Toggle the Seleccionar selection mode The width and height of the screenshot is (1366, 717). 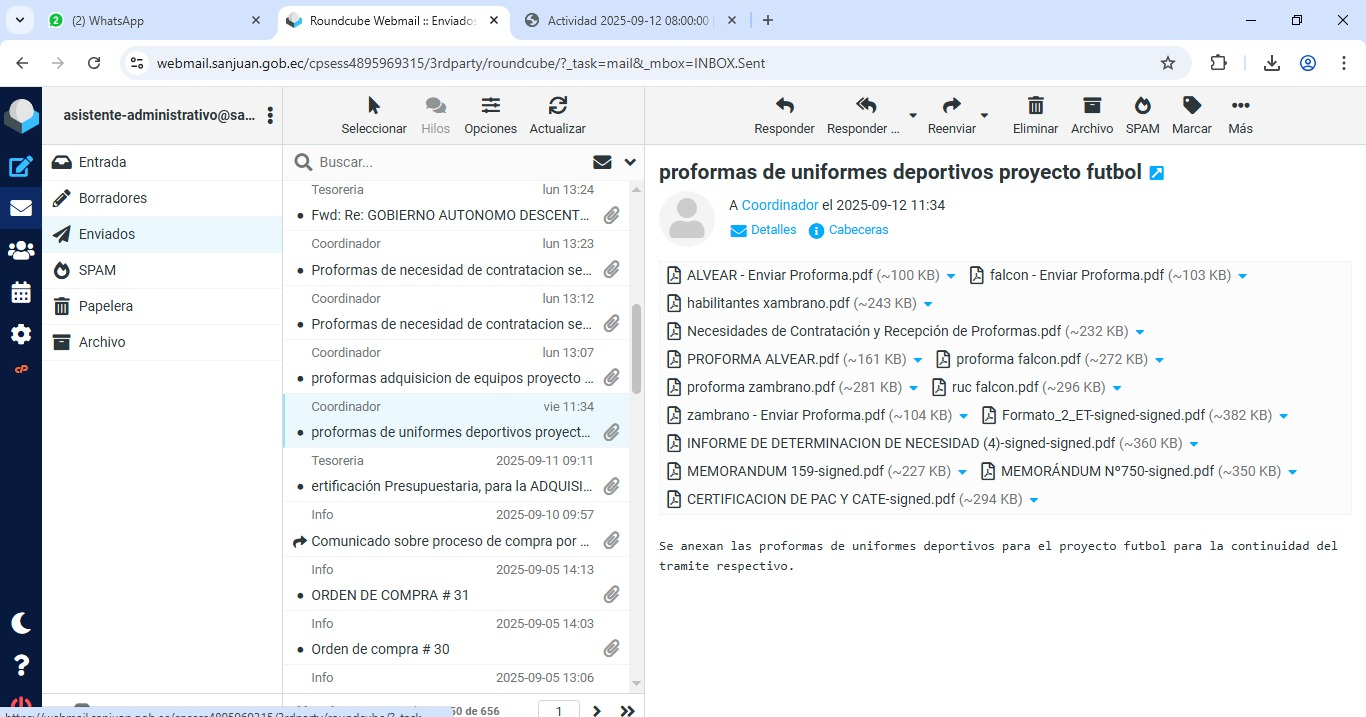coord(374,106)
